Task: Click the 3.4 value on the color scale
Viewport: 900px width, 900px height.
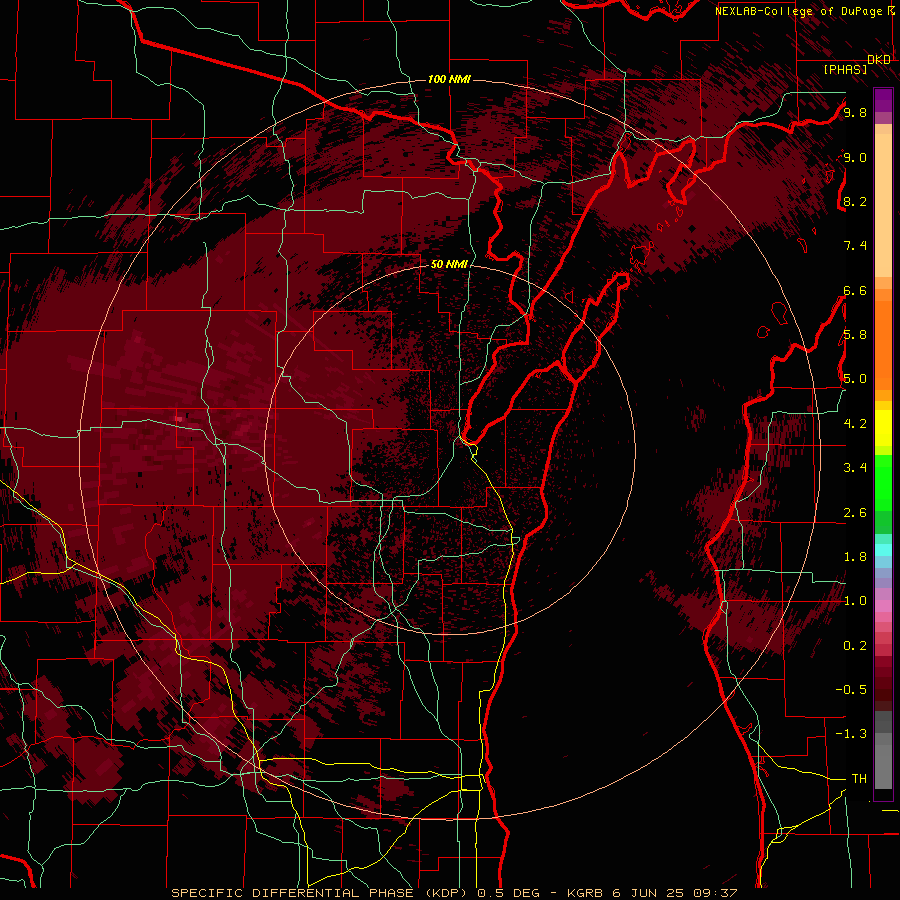Action: [855, 468]
